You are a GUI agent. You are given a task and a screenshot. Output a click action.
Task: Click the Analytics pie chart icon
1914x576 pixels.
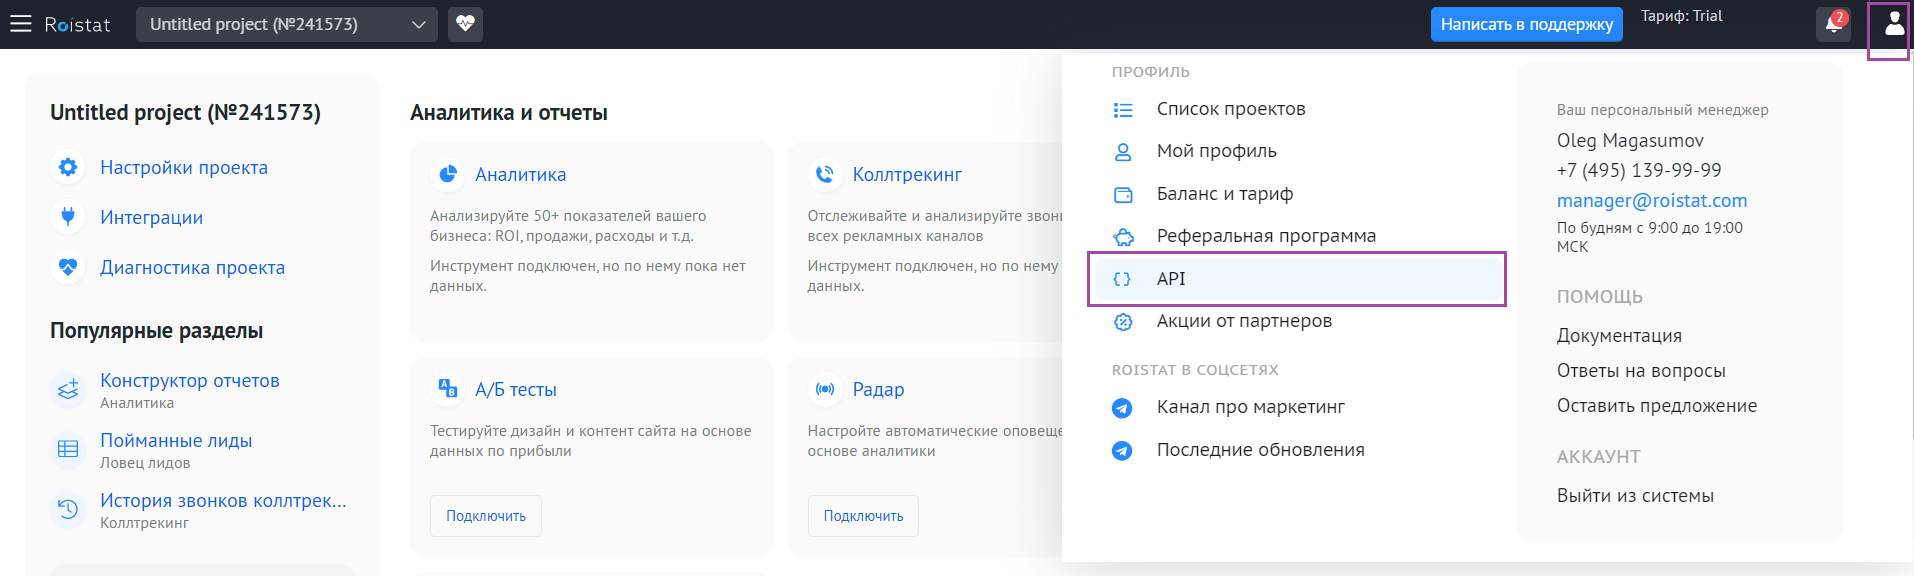point(447,174)
